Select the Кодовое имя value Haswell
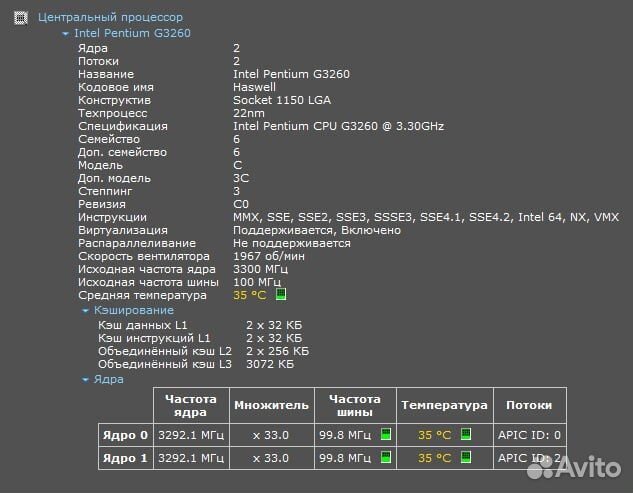 click(254, 87)
